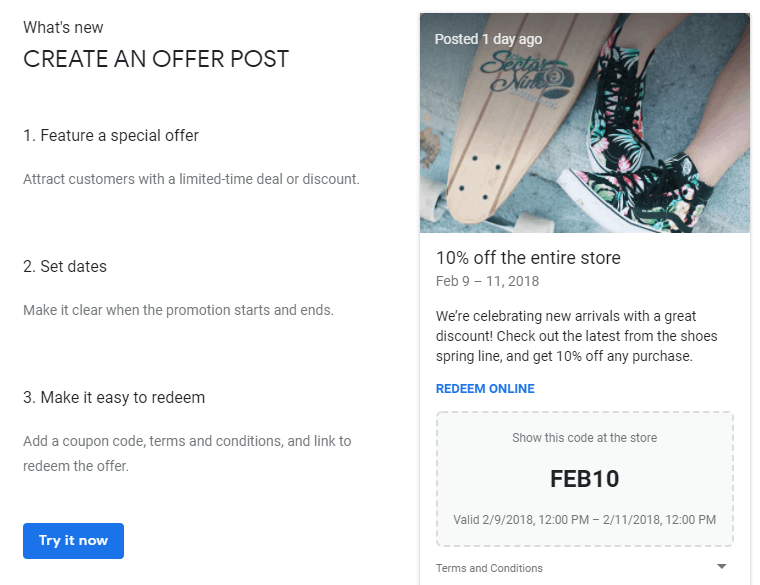760x585 pixels.
Task: Click the Set dates step heading
Action: pos(65,267)
